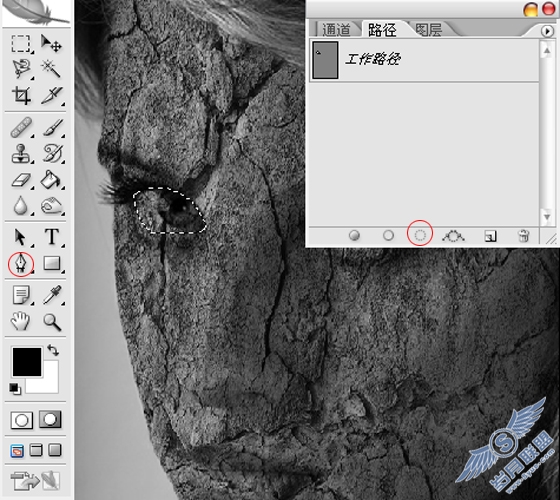Enable Quick Mask mode
Screen dimensions: 560x500
(x=50, y=419)
